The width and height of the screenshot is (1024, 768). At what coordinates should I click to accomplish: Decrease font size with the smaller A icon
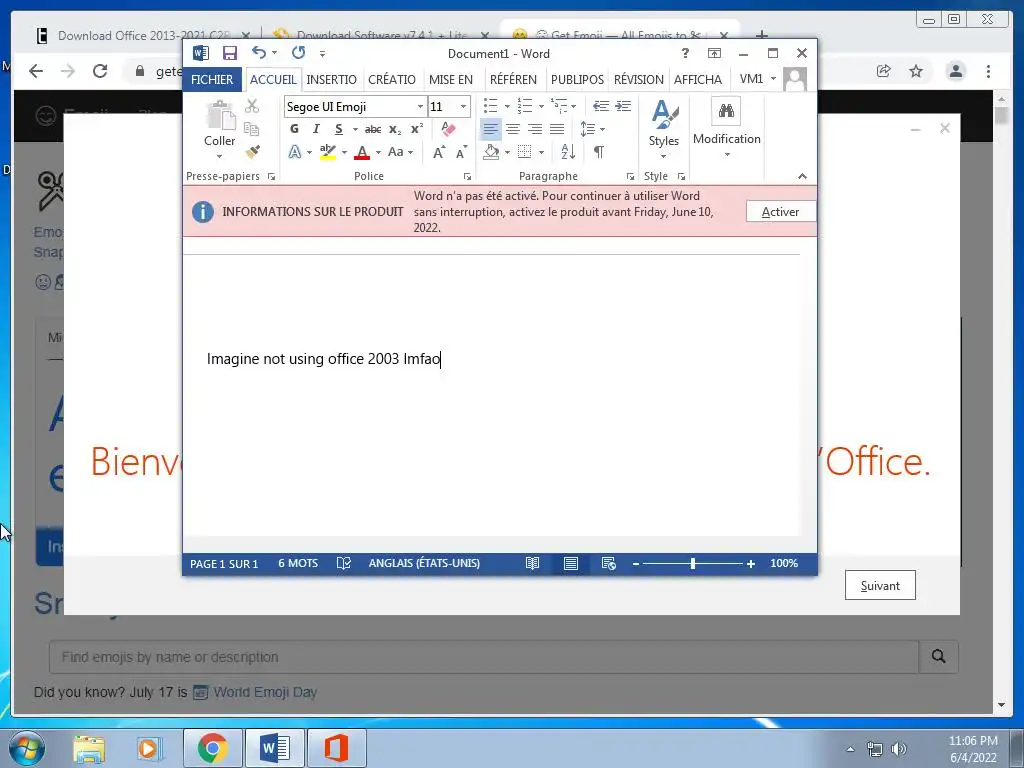pyautogui.click(x=461, y=152)
